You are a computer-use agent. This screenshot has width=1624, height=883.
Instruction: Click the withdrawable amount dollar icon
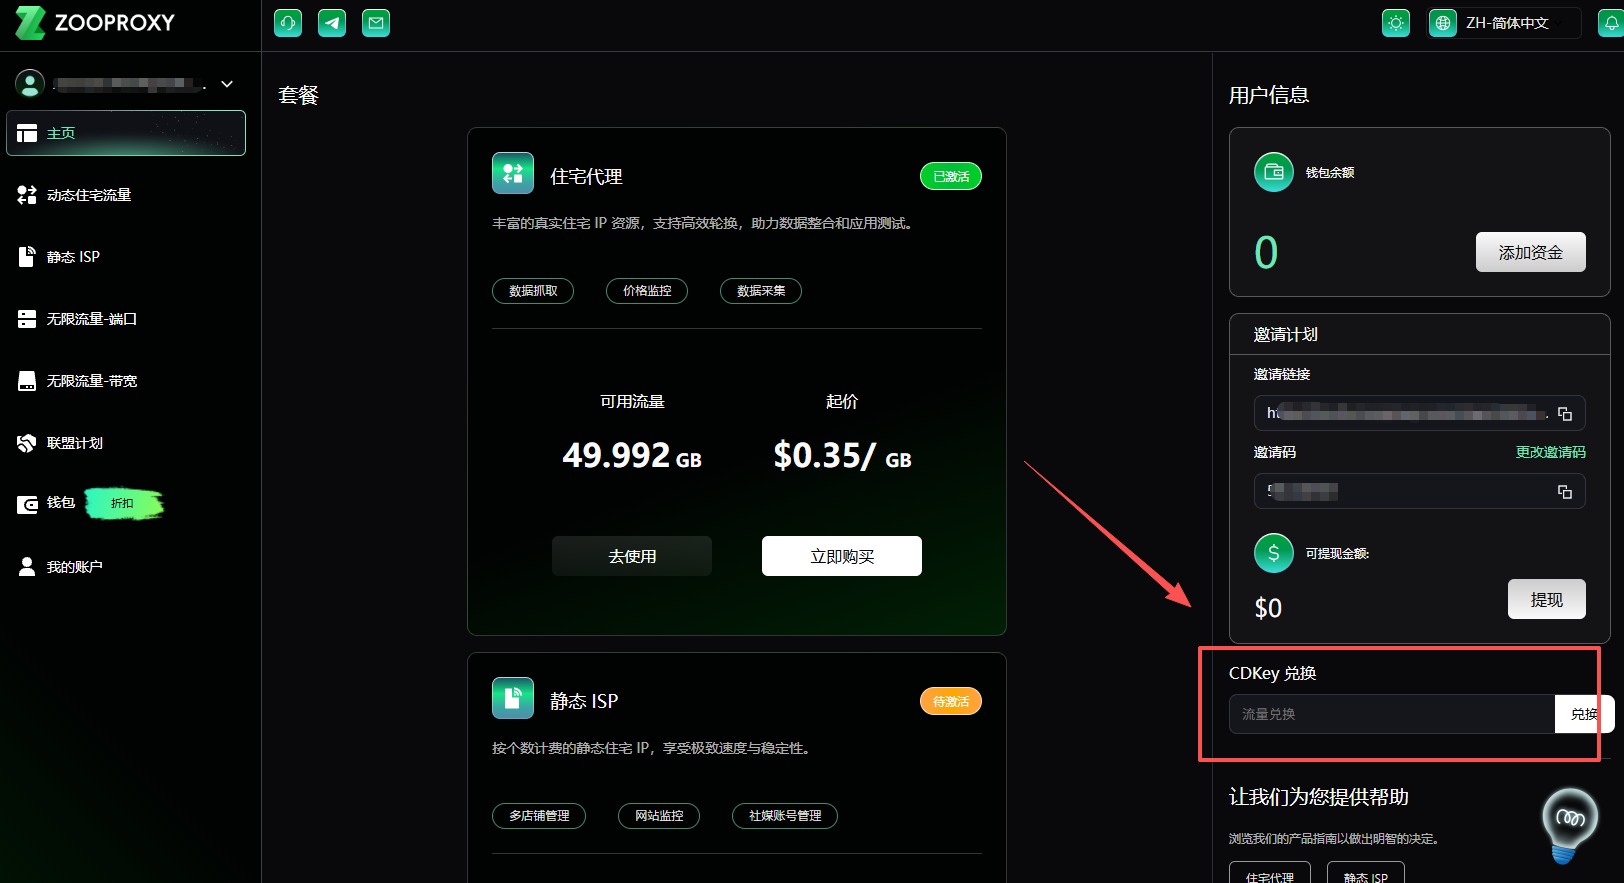(1274, 553)
